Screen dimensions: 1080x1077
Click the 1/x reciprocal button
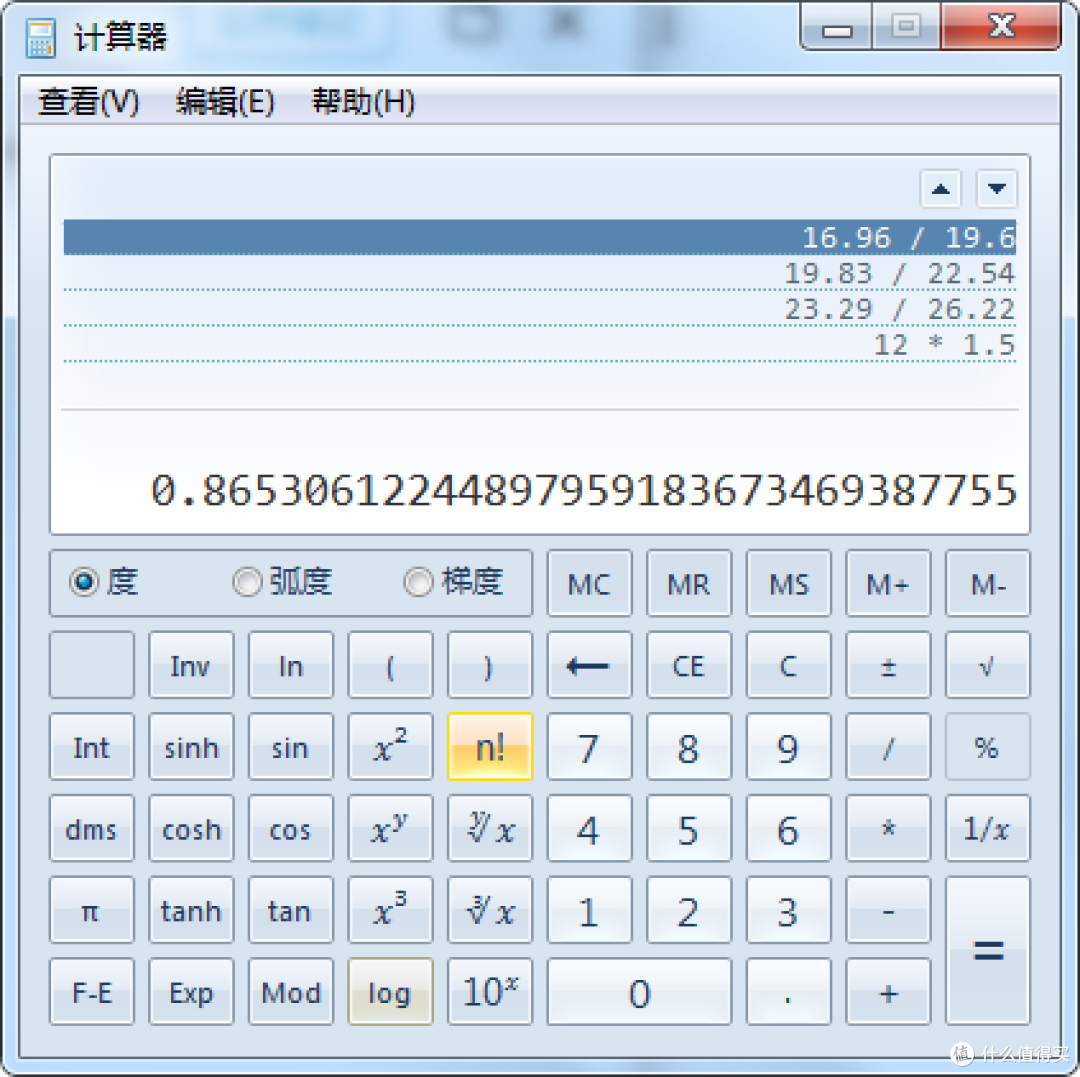[988, 828]
